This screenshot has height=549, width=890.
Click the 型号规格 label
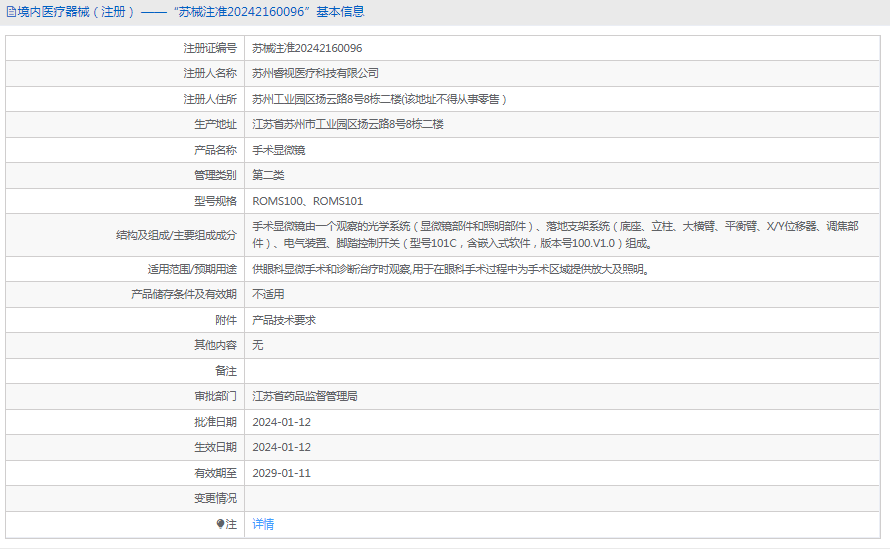coord(215,201)
